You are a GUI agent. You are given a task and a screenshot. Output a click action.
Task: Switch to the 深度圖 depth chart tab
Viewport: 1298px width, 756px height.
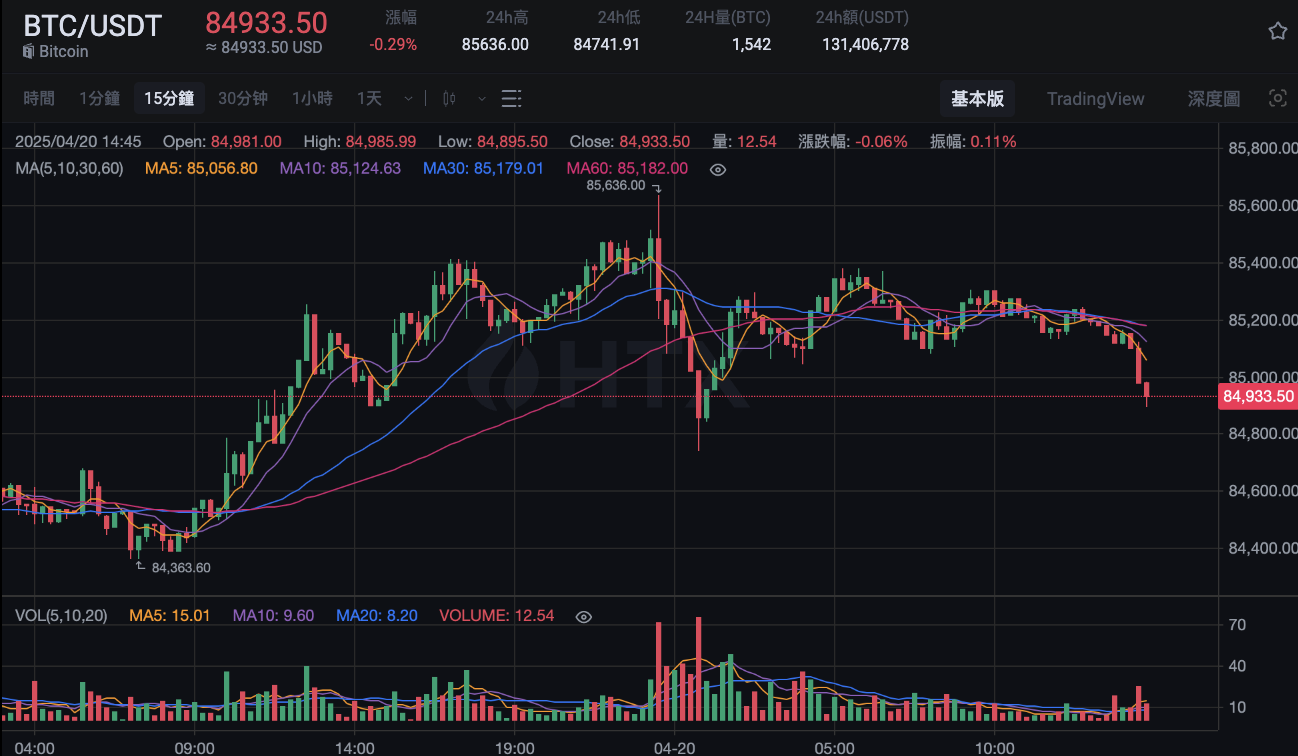(1213, 98)
